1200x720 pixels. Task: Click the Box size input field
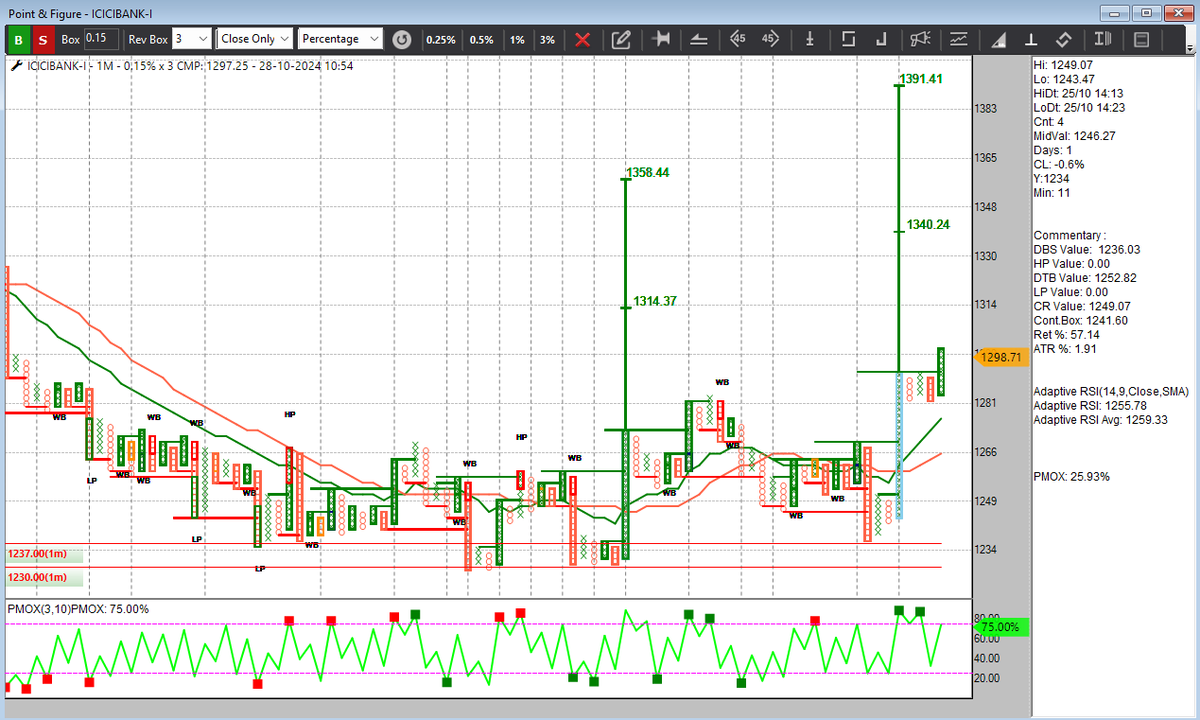click(101, 38)
